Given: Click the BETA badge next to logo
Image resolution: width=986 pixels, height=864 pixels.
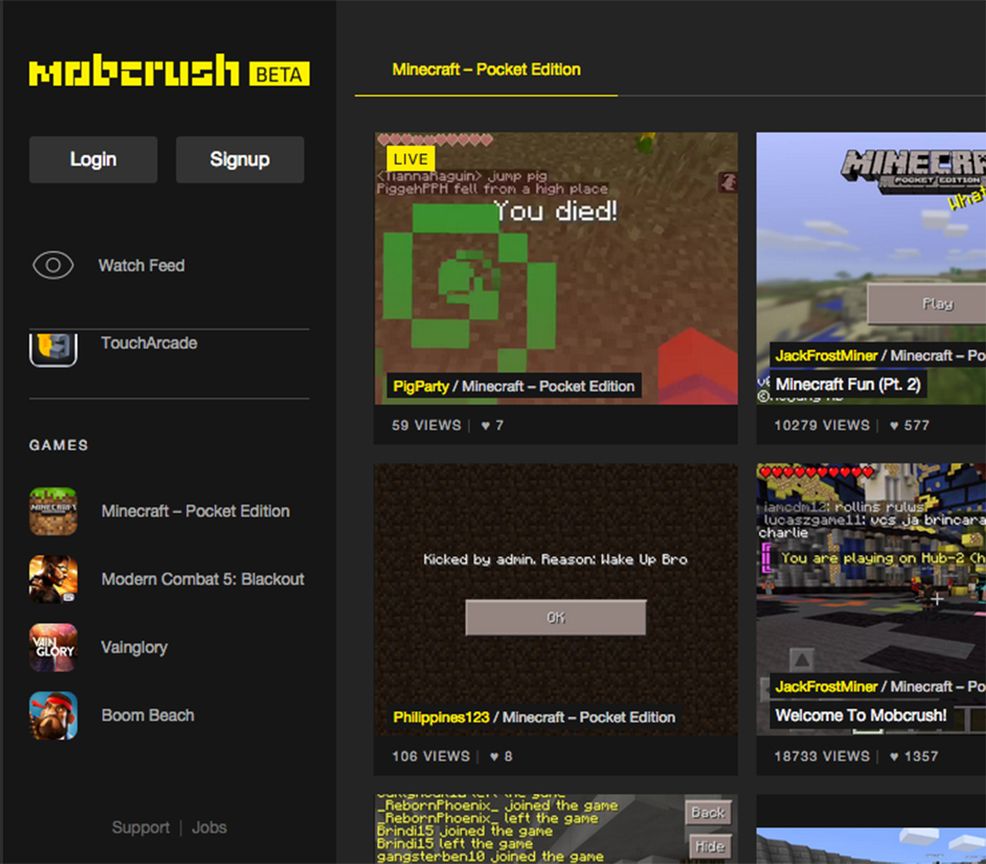Looking at the screenshot, I should click(279, 74).
